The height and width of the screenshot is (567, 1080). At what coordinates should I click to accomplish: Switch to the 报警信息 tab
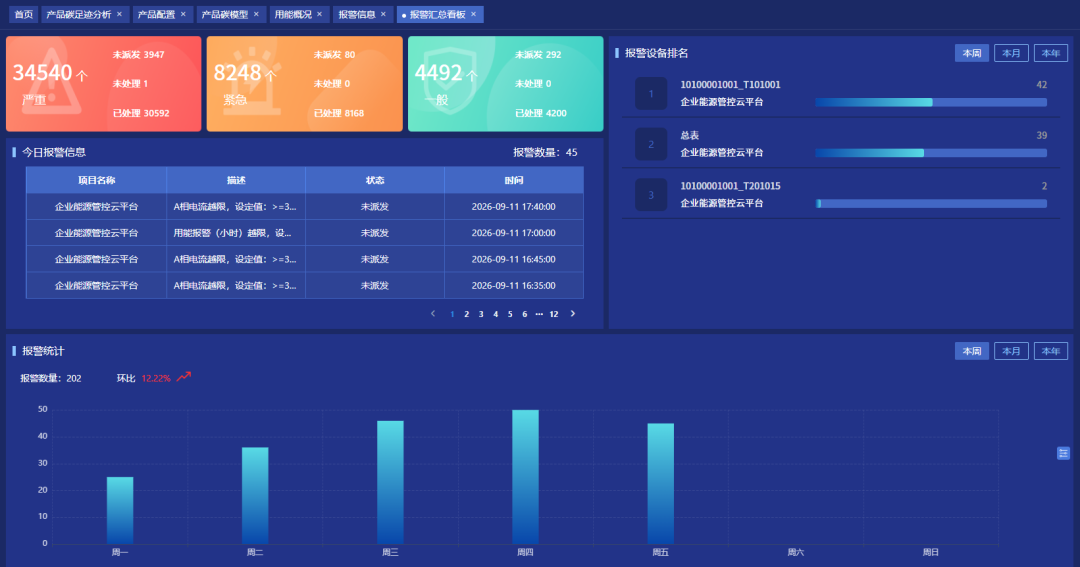(x=357, y=14)
